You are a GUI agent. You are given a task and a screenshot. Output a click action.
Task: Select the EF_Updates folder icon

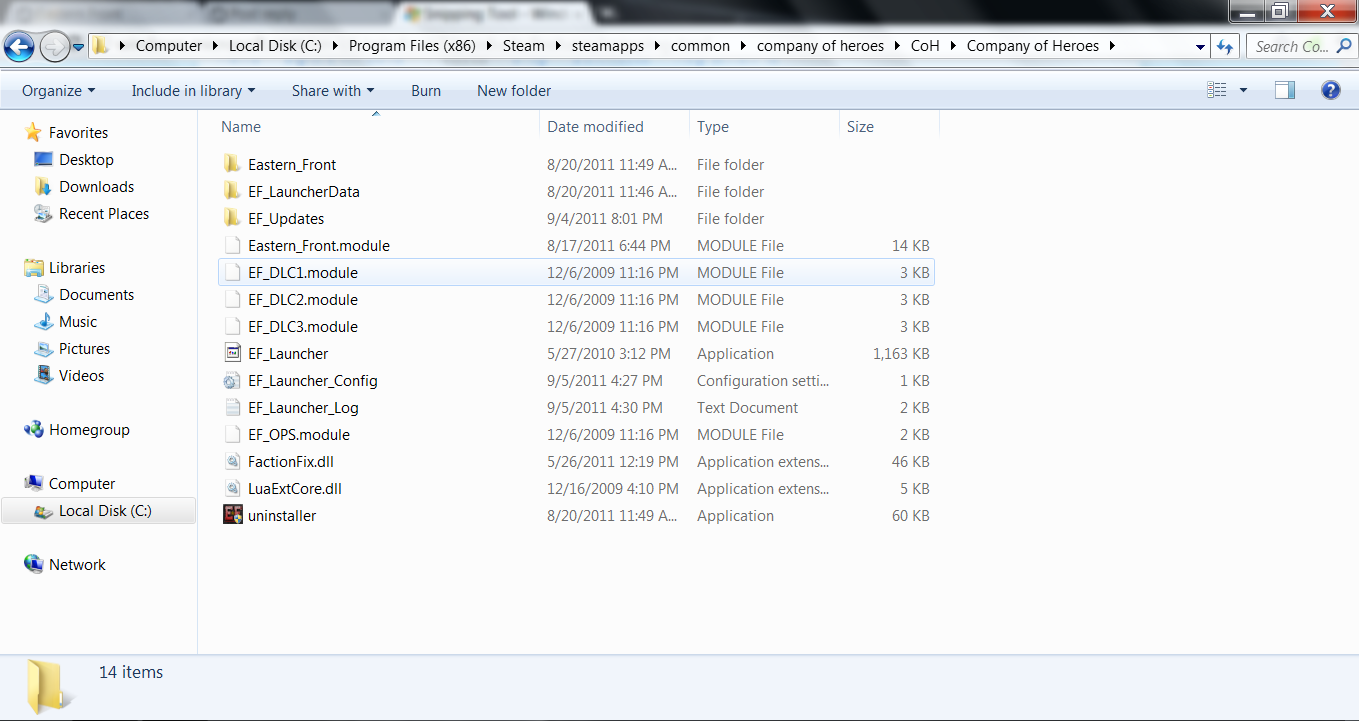pyautogui.click(x=232, y=218)
